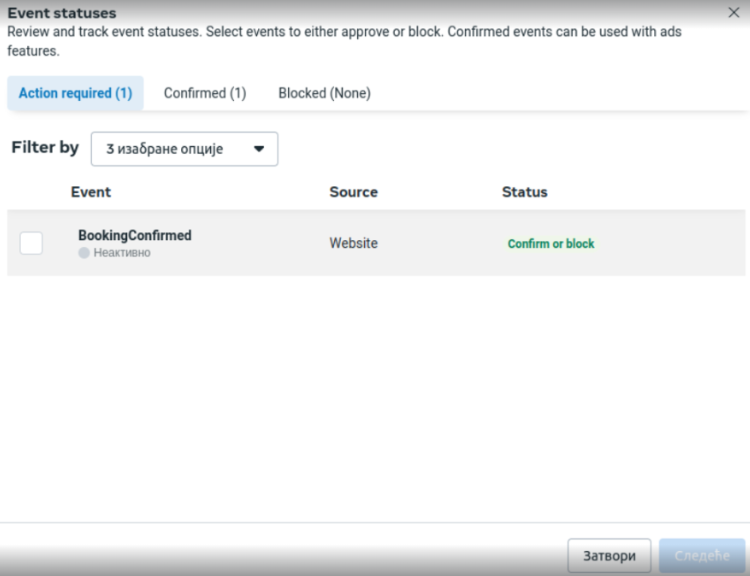Close the Event statuses dialog with X
The width and height of the screenshot is (750, 576).
(734, 13)
